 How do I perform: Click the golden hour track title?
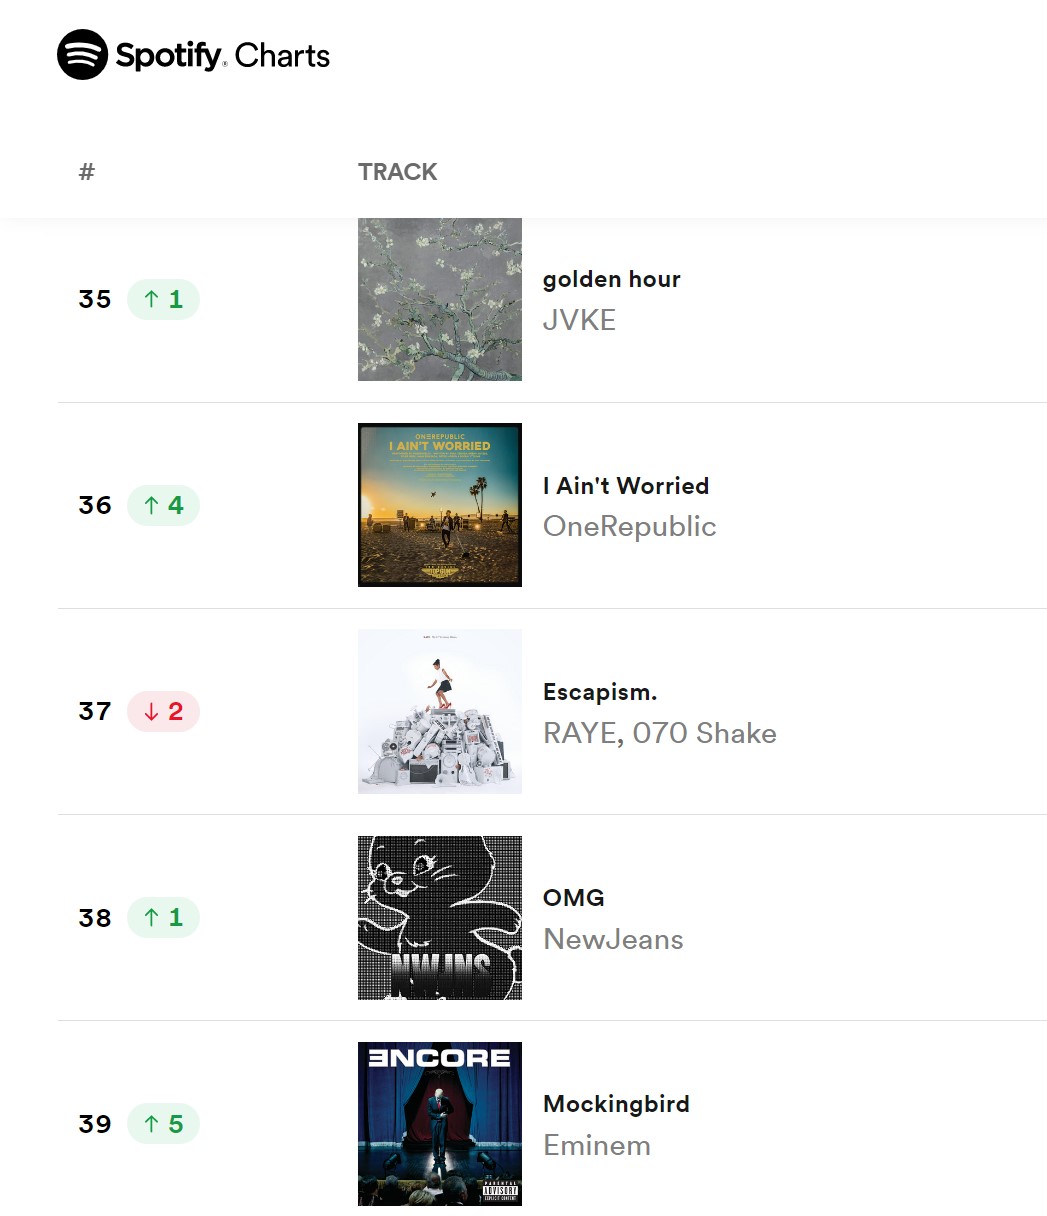pos(611,279)
